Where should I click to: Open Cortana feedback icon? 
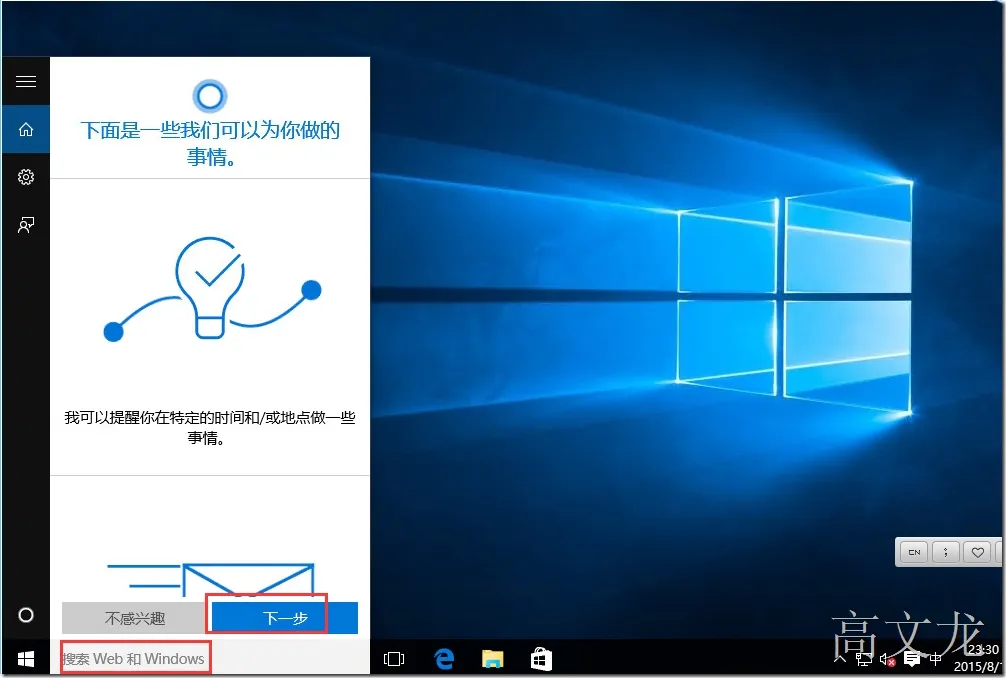click(26, 225)
